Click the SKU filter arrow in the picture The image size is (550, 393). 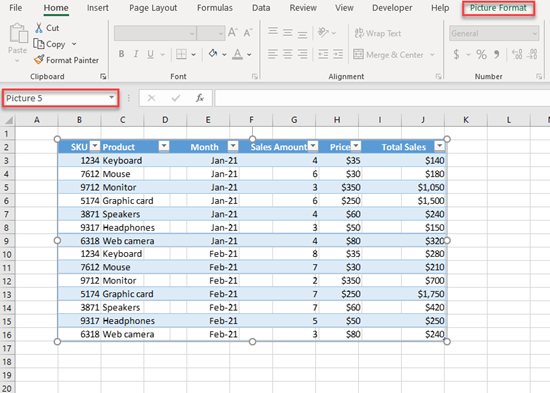point(95,146)
